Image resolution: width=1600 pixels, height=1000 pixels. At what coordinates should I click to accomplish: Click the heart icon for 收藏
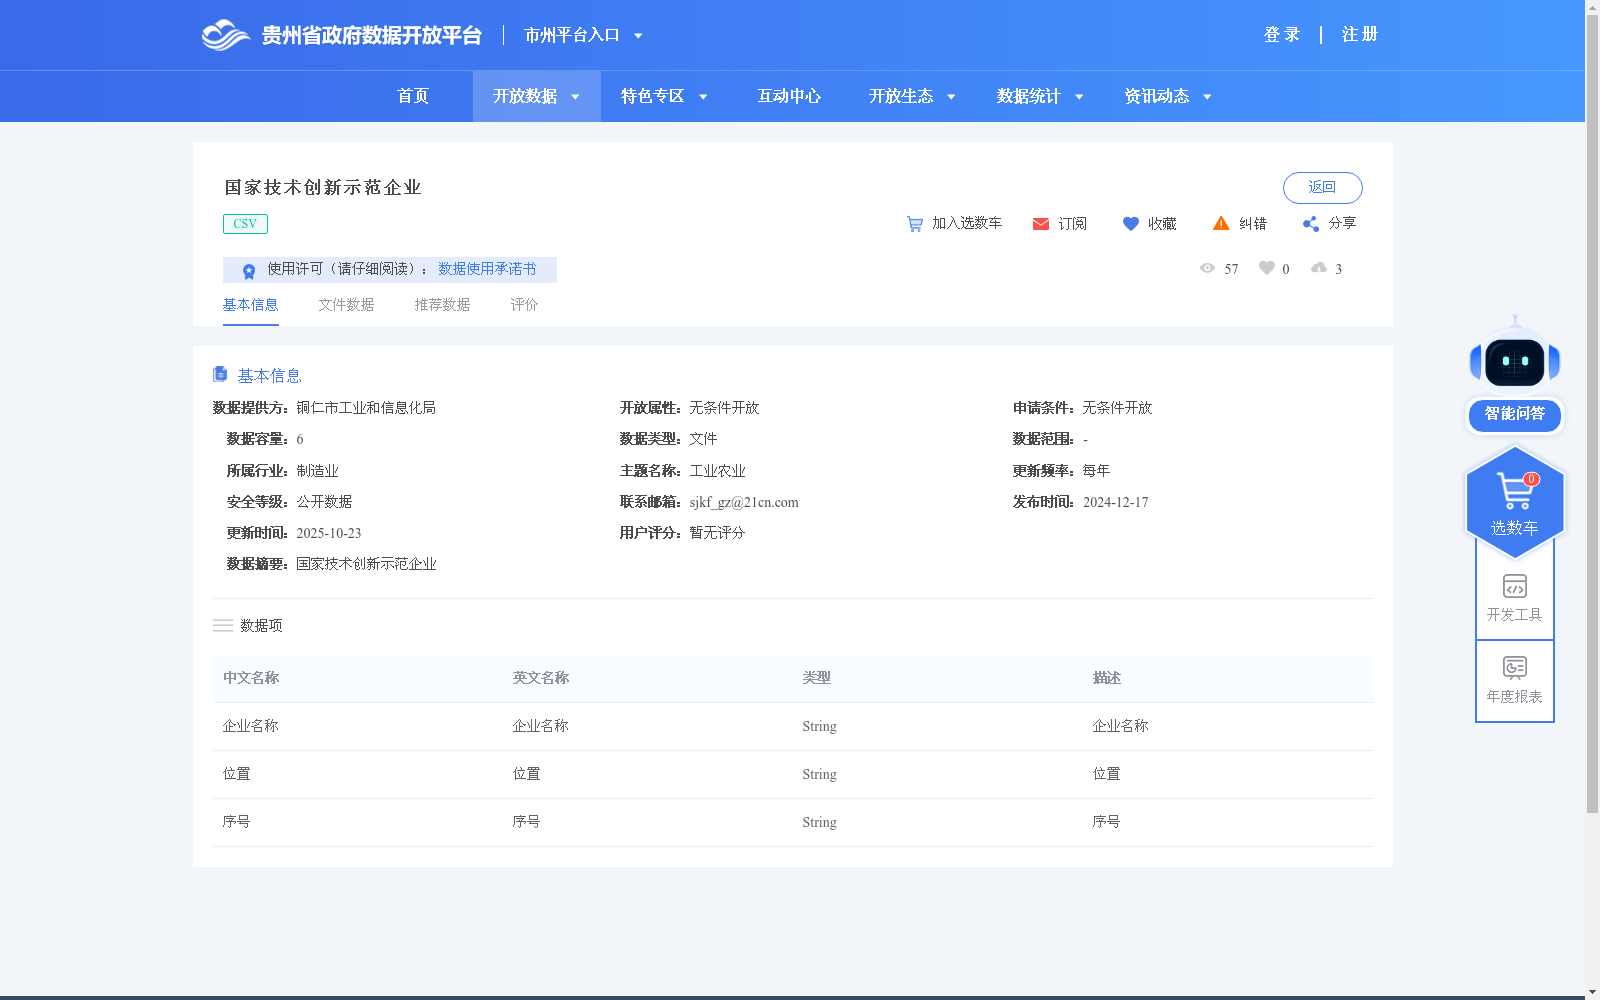pyautogui.click(x=1131, y=224)
